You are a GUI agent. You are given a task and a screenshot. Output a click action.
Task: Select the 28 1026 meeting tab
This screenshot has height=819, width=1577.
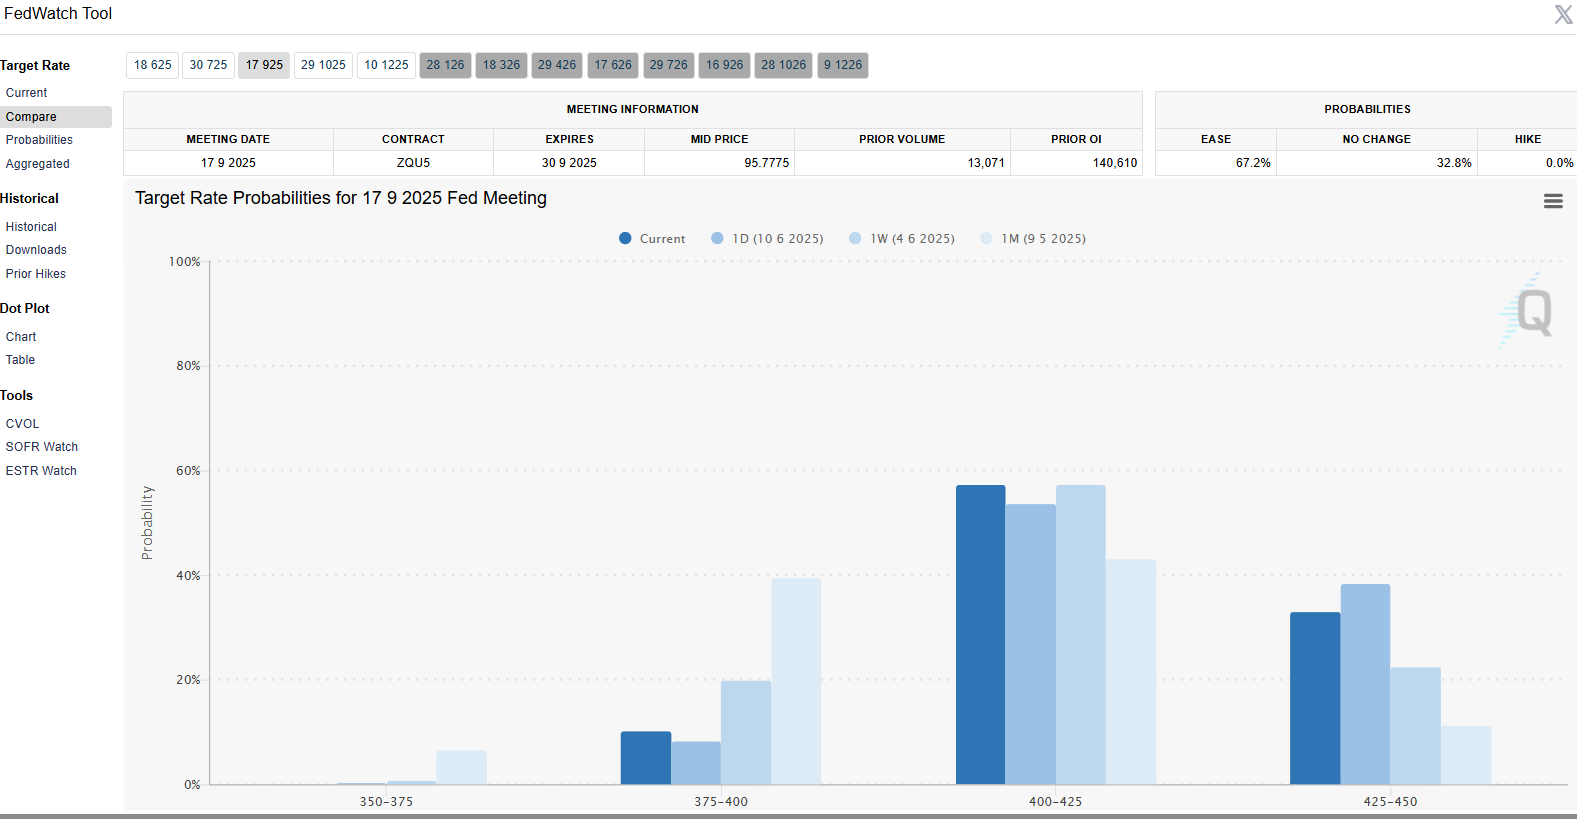pos(783,65)
